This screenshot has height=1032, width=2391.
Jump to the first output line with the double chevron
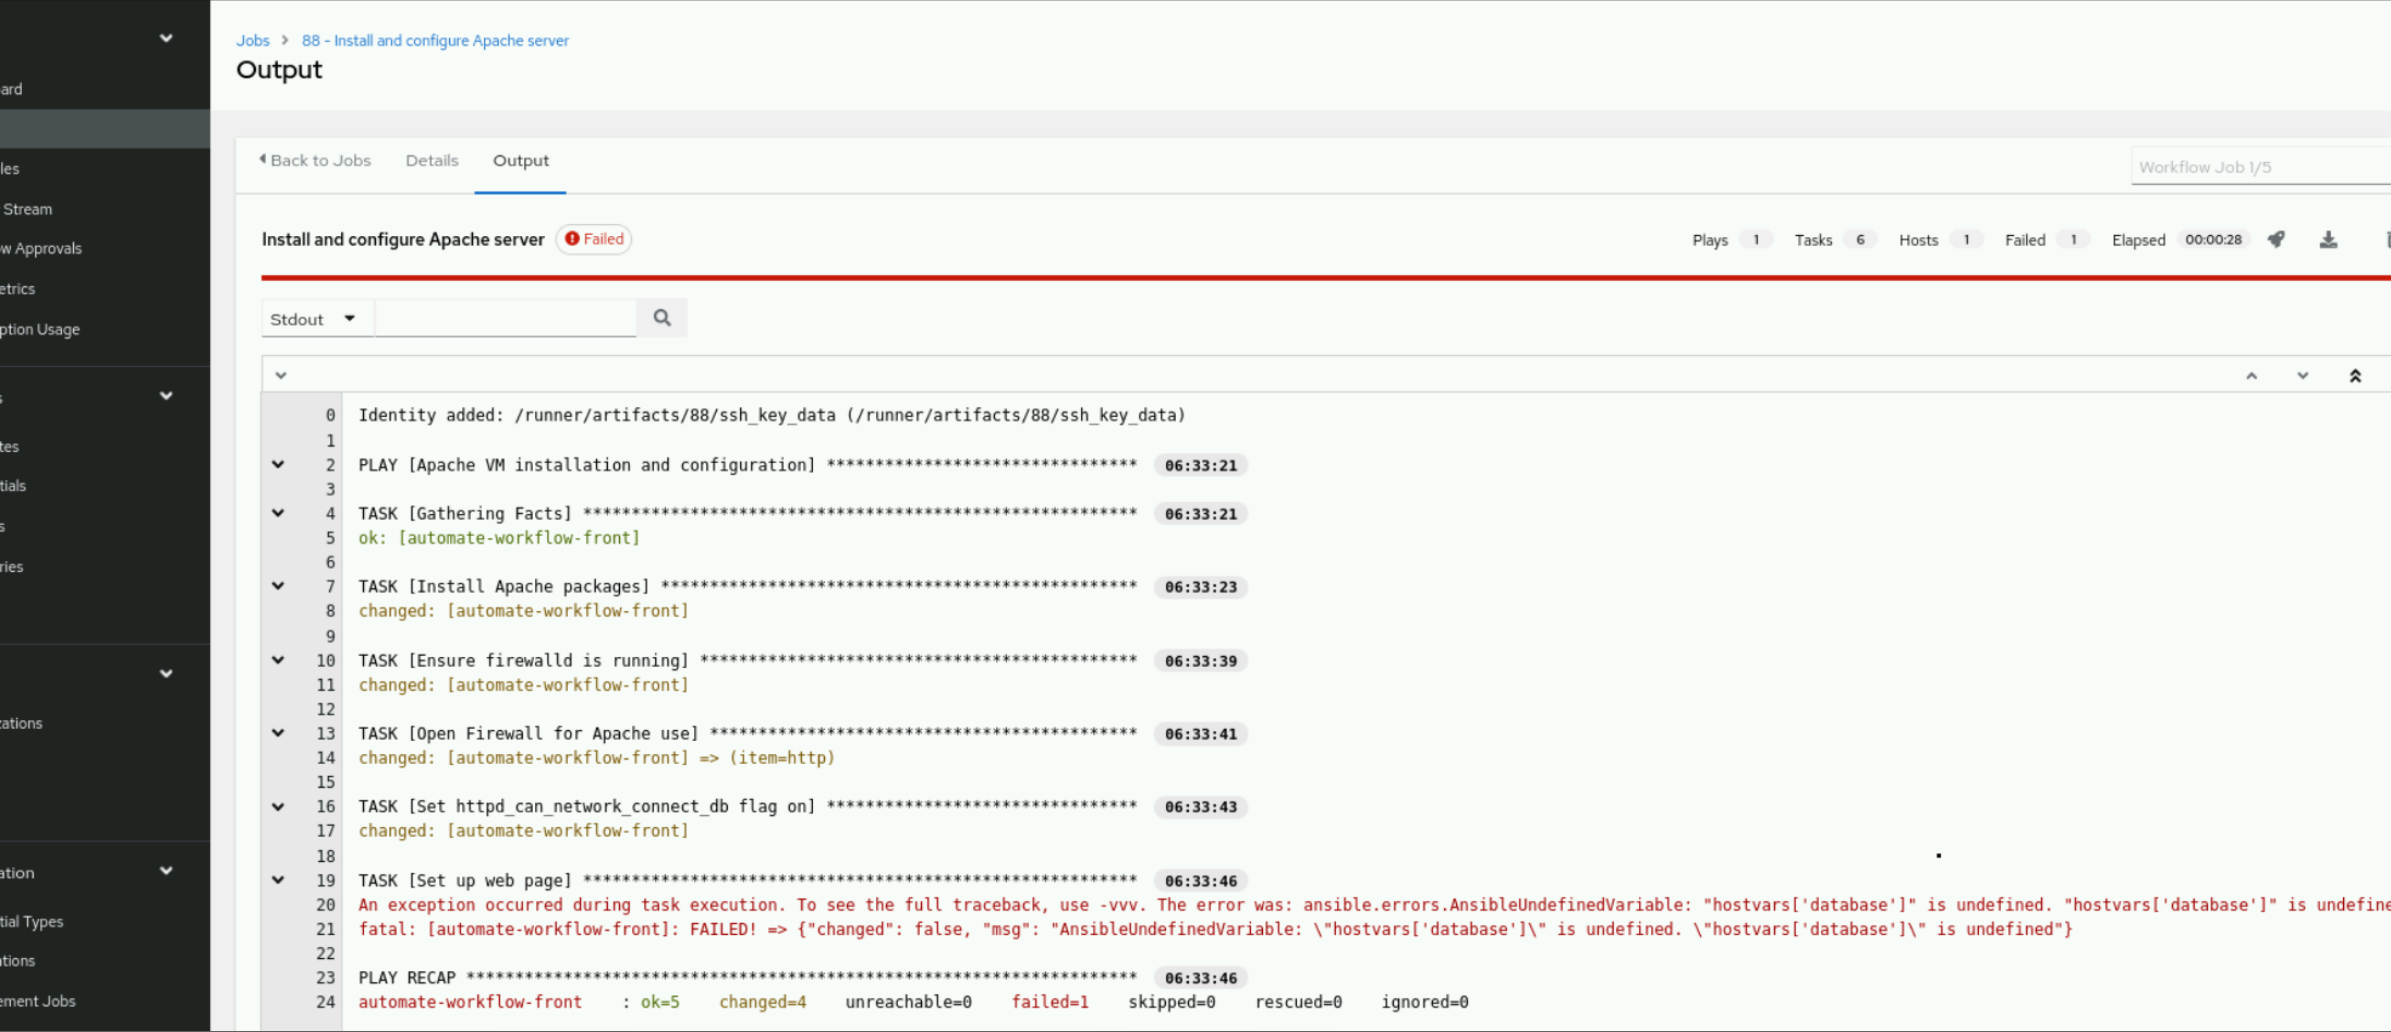coord(2355,376)
